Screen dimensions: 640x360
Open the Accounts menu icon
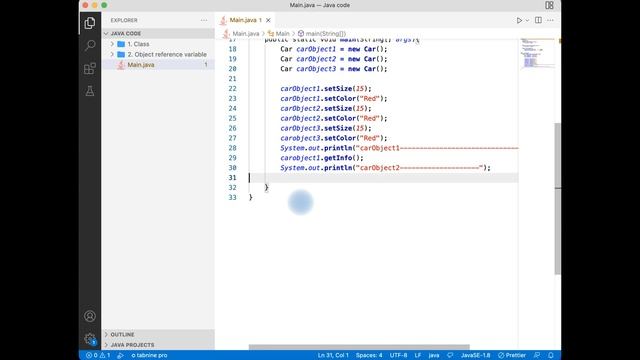tap(90, 316)
